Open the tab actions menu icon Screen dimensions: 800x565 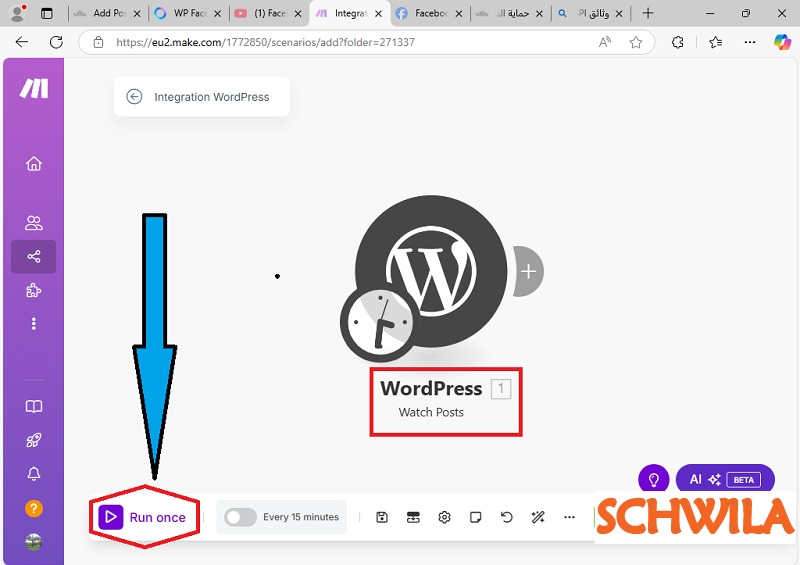pos(46,14)
